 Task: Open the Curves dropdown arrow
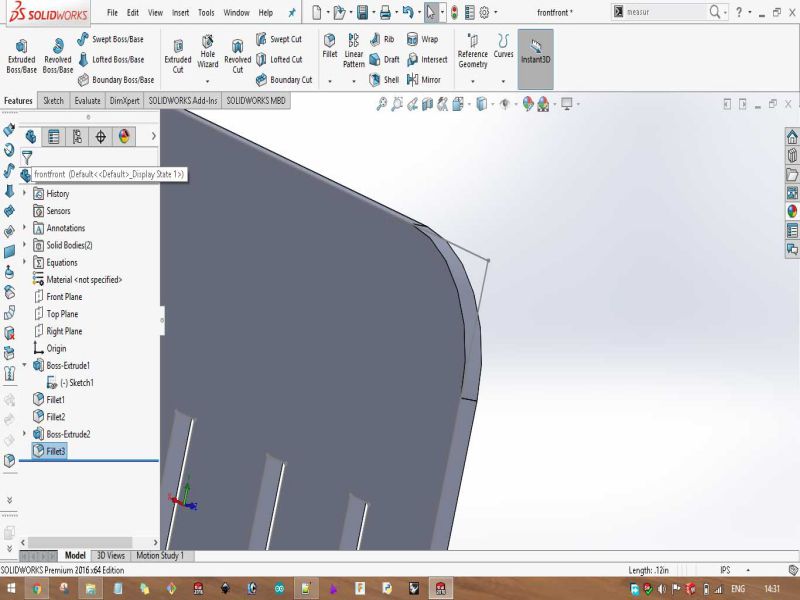[x=503, y=81]
